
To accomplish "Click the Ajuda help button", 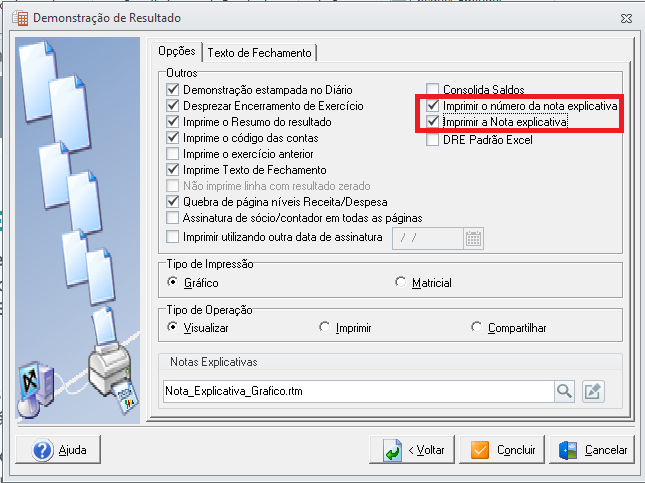I will tap(58, 450).
